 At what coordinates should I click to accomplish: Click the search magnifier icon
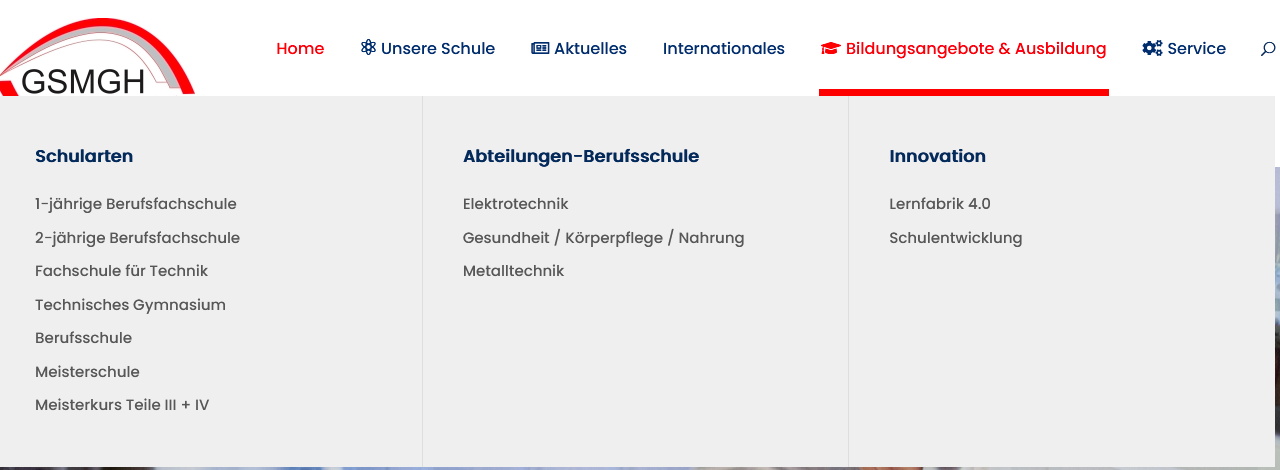pyautogui.click(x=1267, y=48)
